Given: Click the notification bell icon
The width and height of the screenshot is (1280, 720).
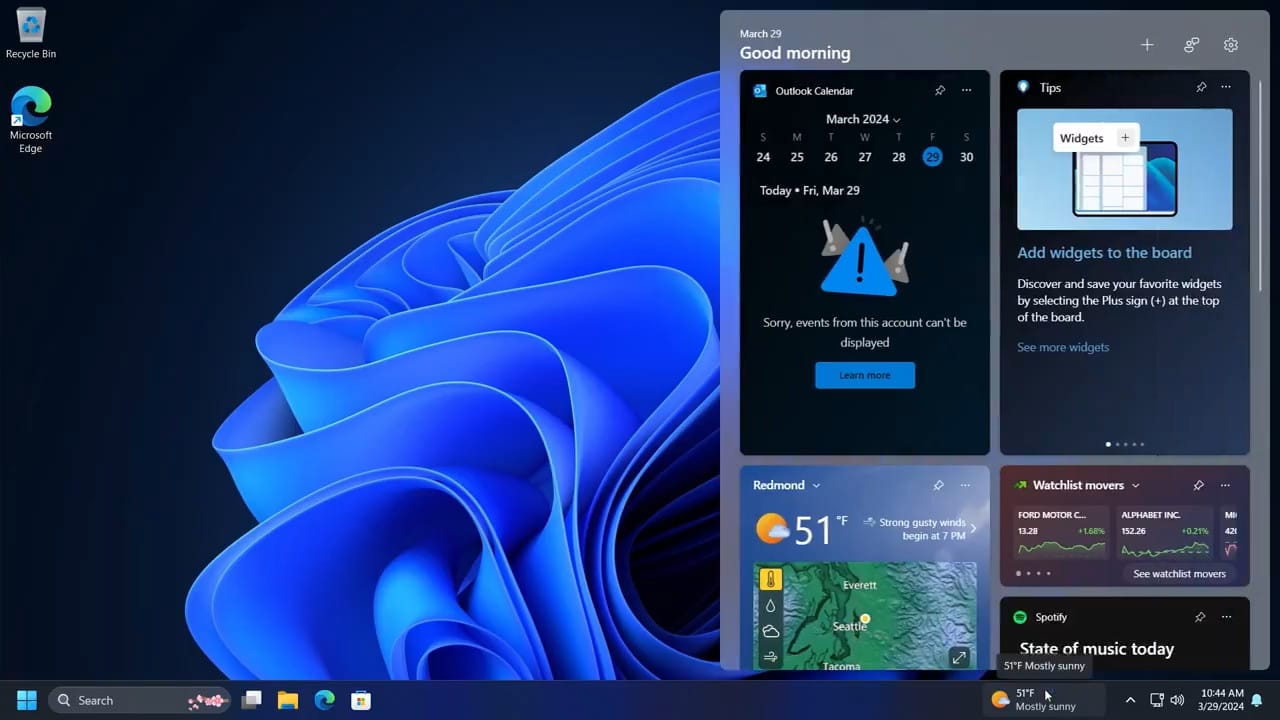Looking at the screenshot, I should [x=1257, y=700].
